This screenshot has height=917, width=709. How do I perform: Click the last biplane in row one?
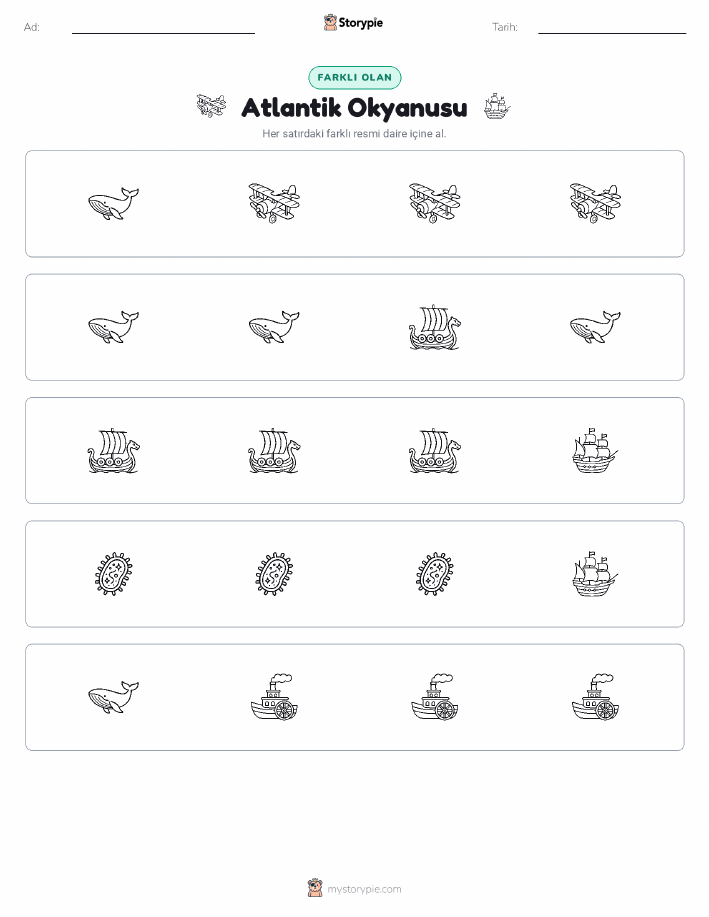[x=595, y=204]
